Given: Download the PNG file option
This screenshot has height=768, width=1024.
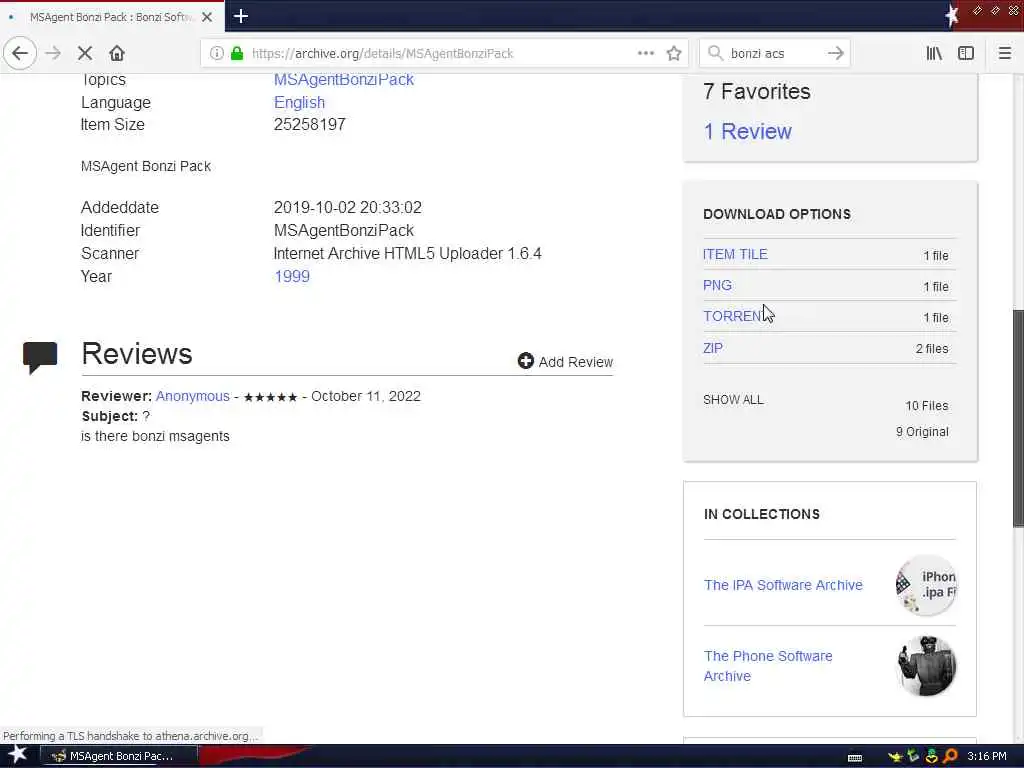Looking at the screenshot, I should [717, 285].
